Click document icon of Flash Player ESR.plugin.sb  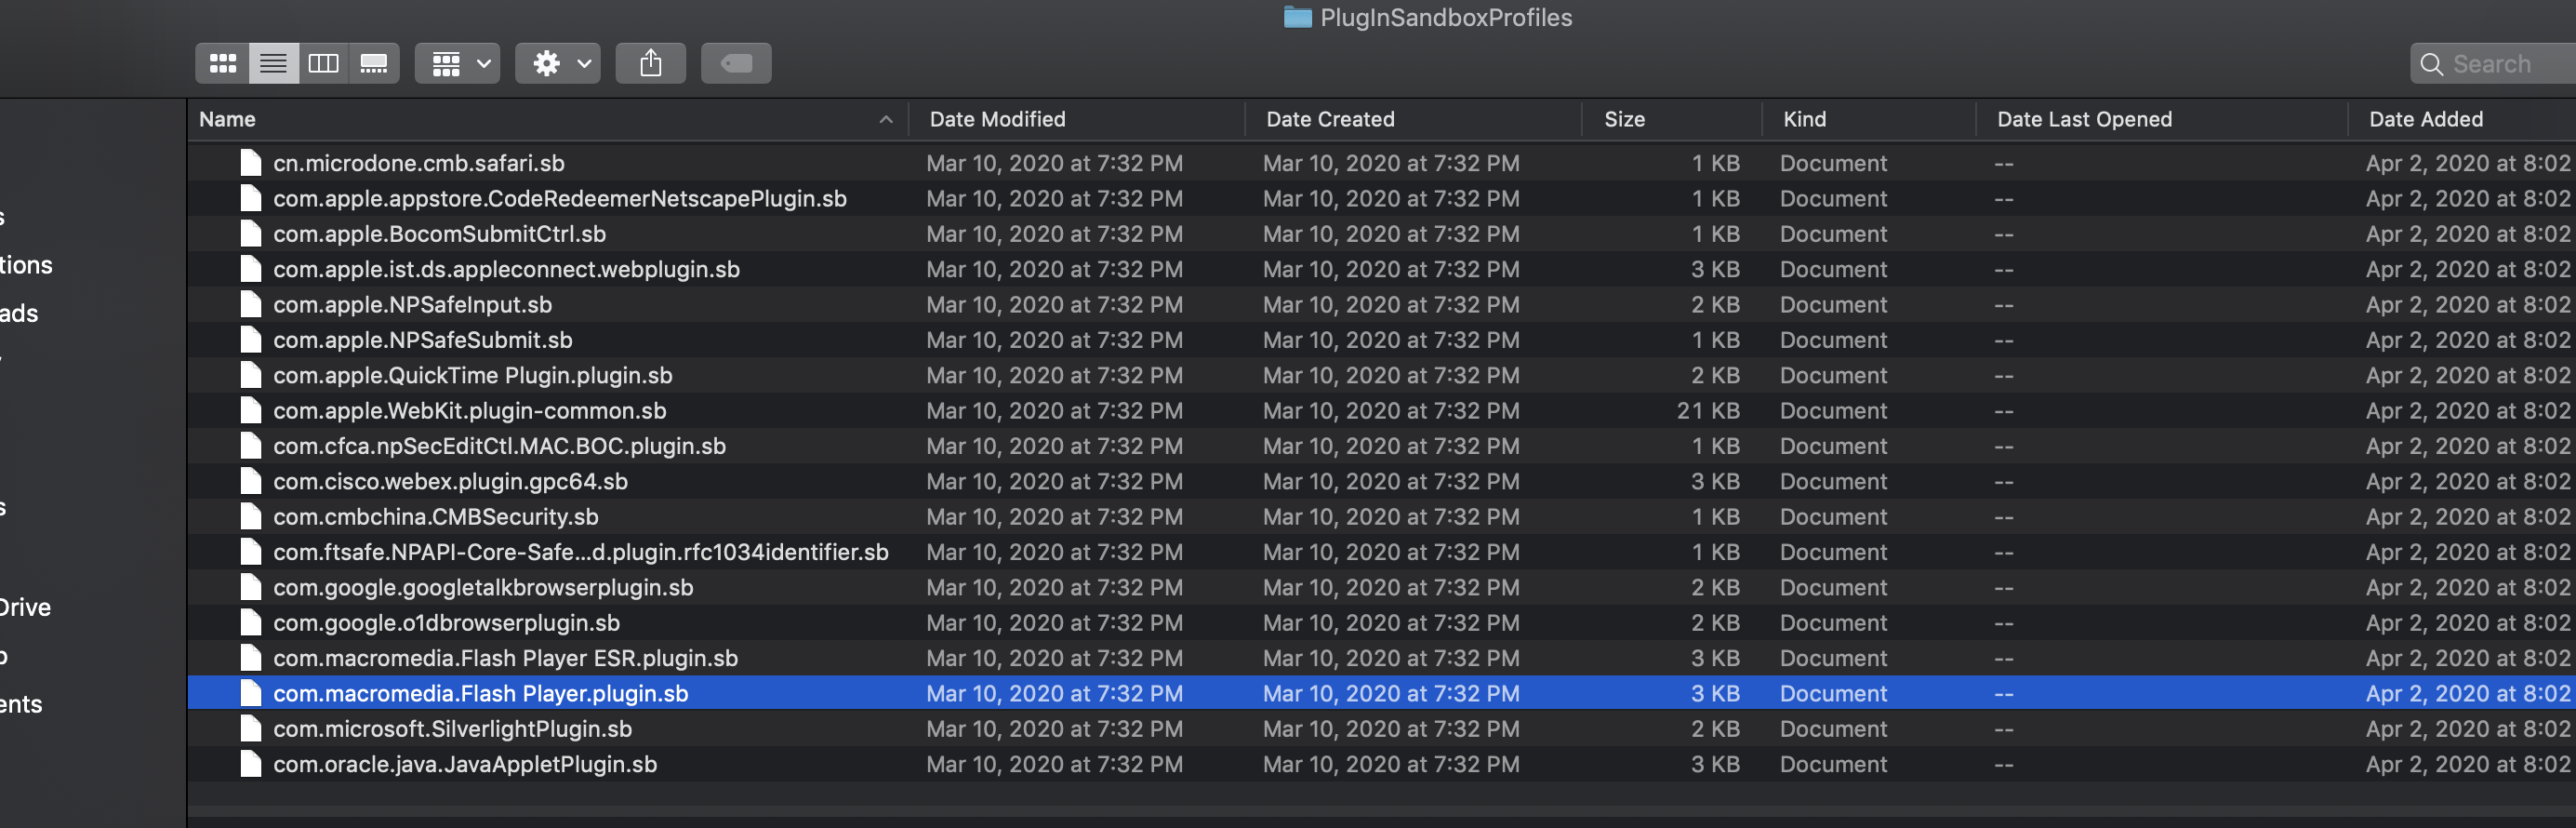(x=251, y=658)
